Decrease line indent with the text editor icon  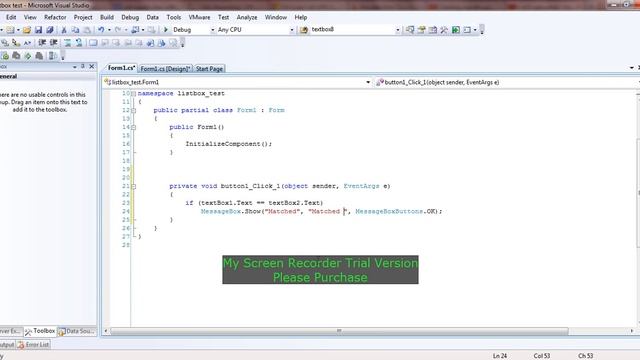click(x=42, y=43)
